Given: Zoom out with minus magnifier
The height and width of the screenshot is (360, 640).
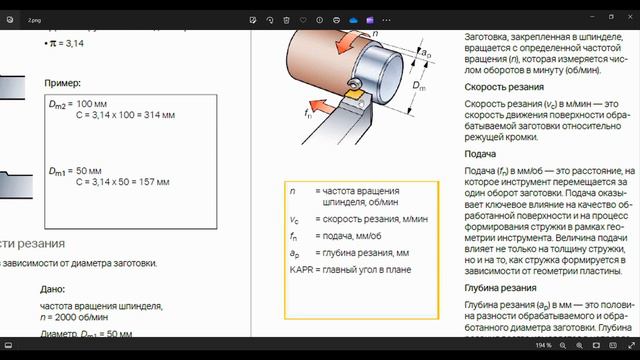Looking at the screenshot, I should 563,345.
